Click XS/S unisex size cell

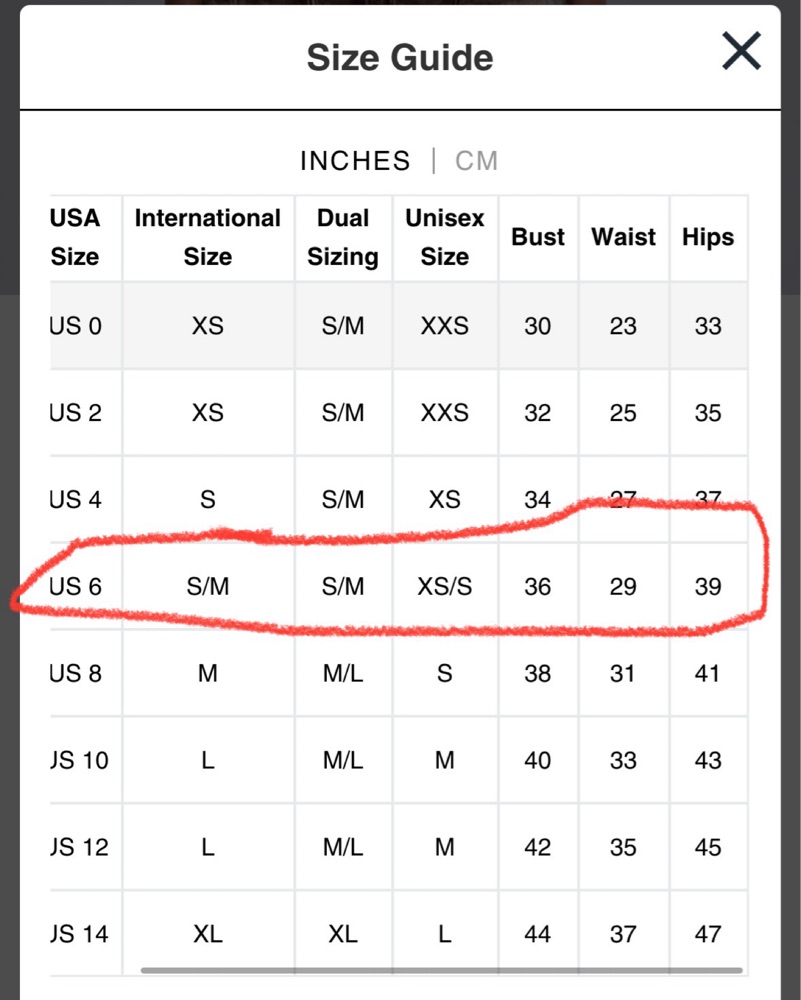point(445,587)
